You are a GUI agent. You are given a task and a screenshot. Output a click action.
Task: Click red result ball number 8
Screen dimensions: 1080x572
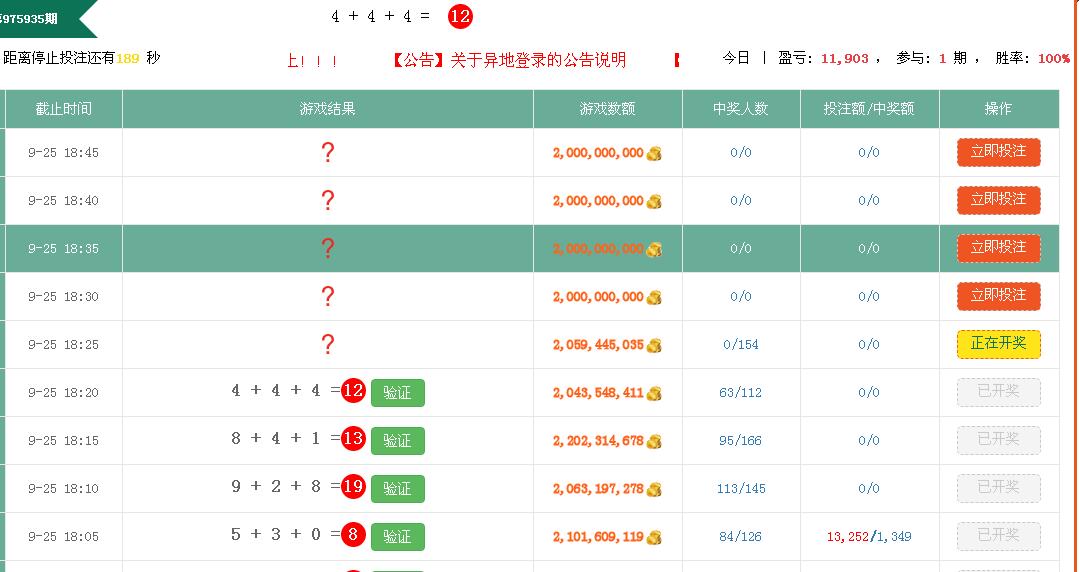click(x=353, y=535)
